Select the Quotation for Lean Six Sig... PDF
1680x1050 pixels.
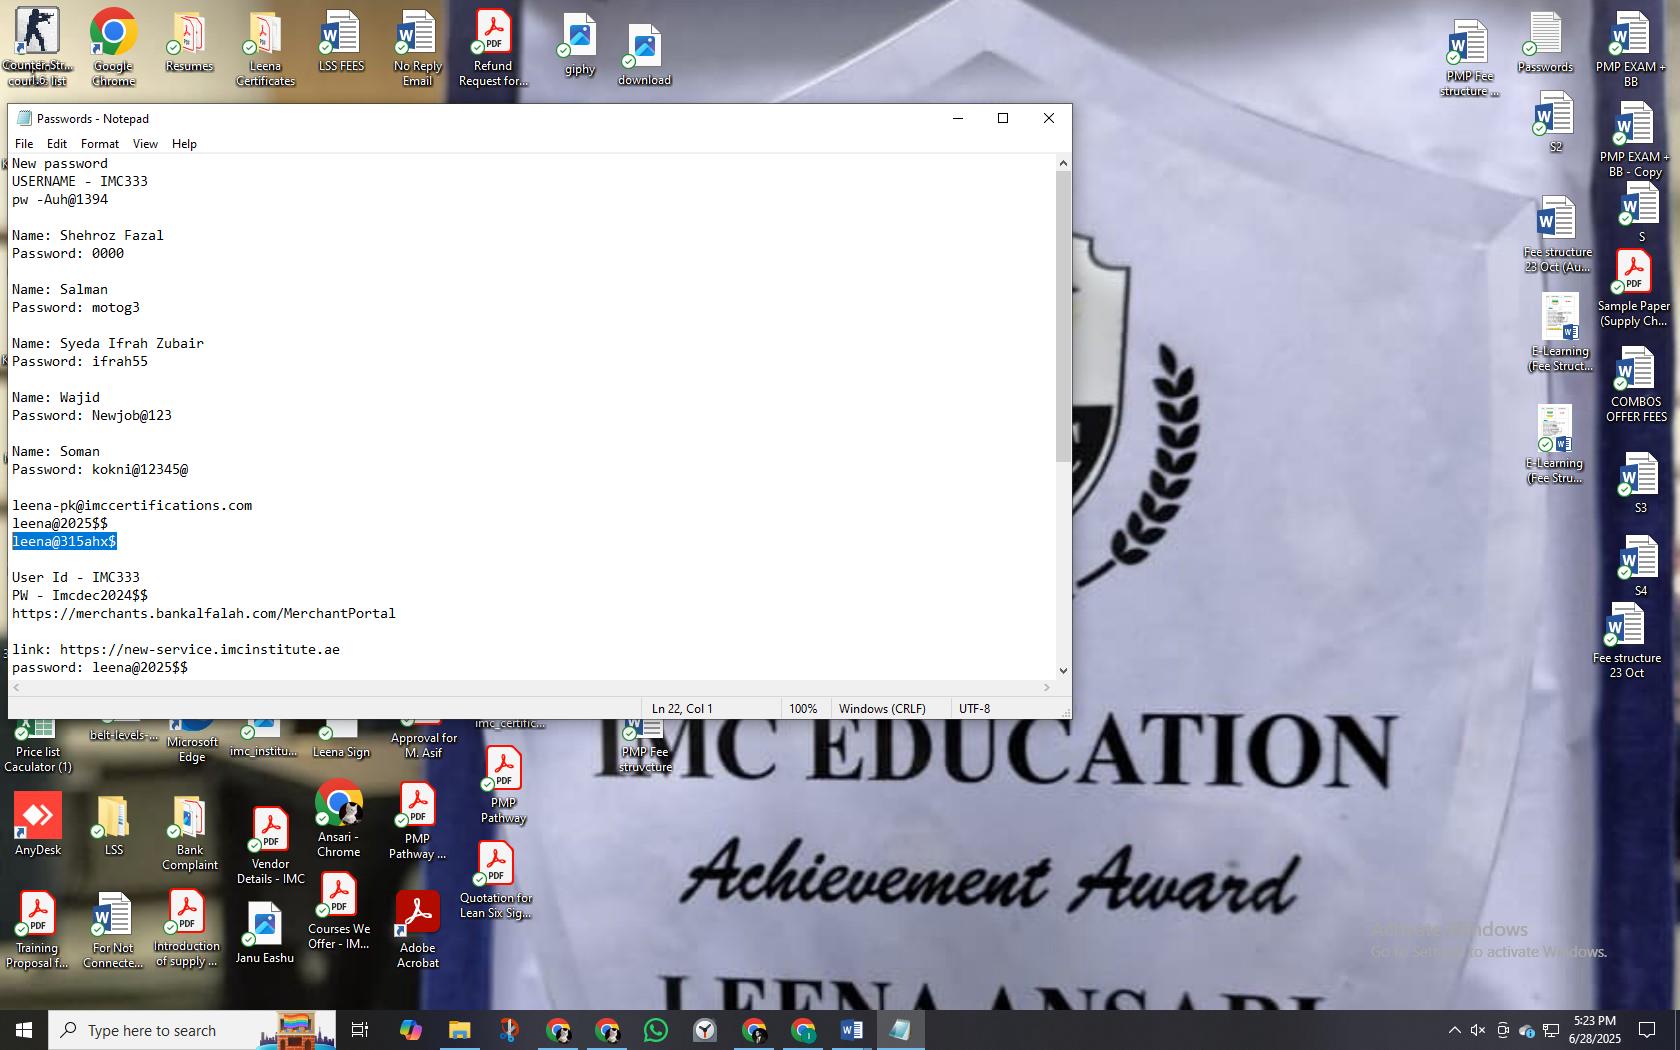point(496,880)
